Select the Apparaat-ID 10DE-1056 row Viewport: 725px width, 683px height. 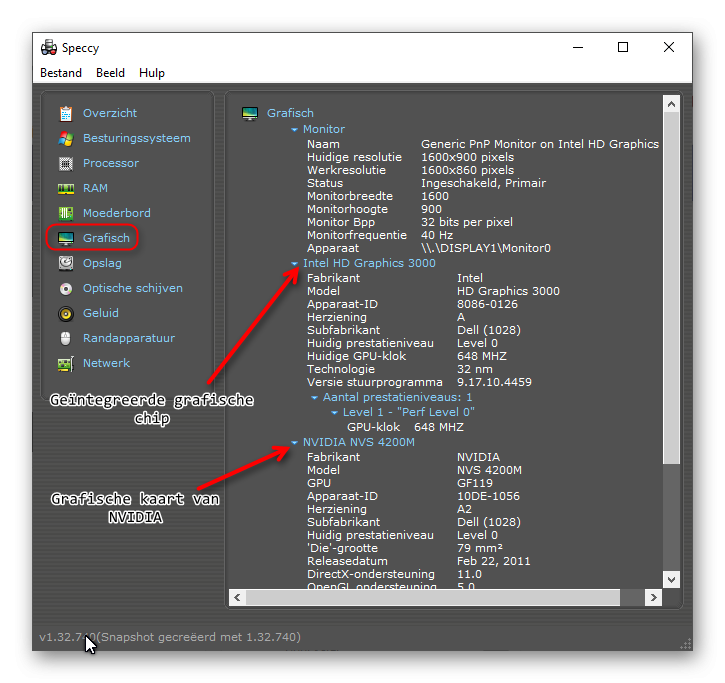point(413,496)
